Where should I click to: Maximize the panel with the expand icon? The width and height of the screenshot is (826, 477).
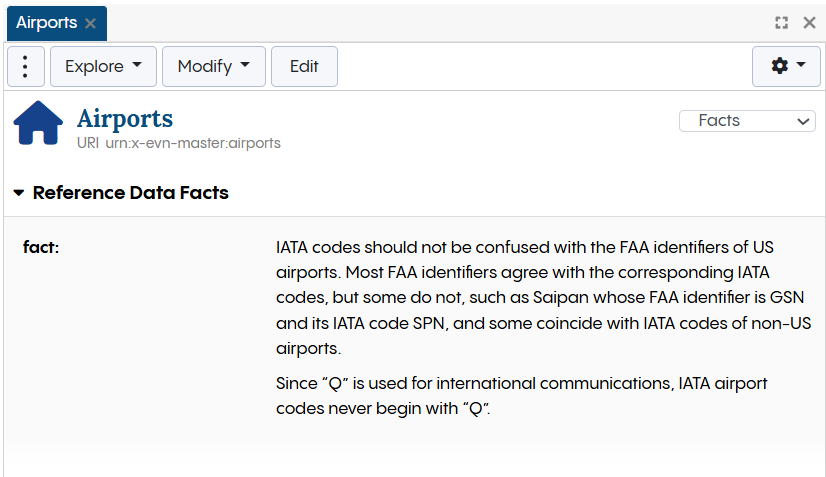[781, 23]
